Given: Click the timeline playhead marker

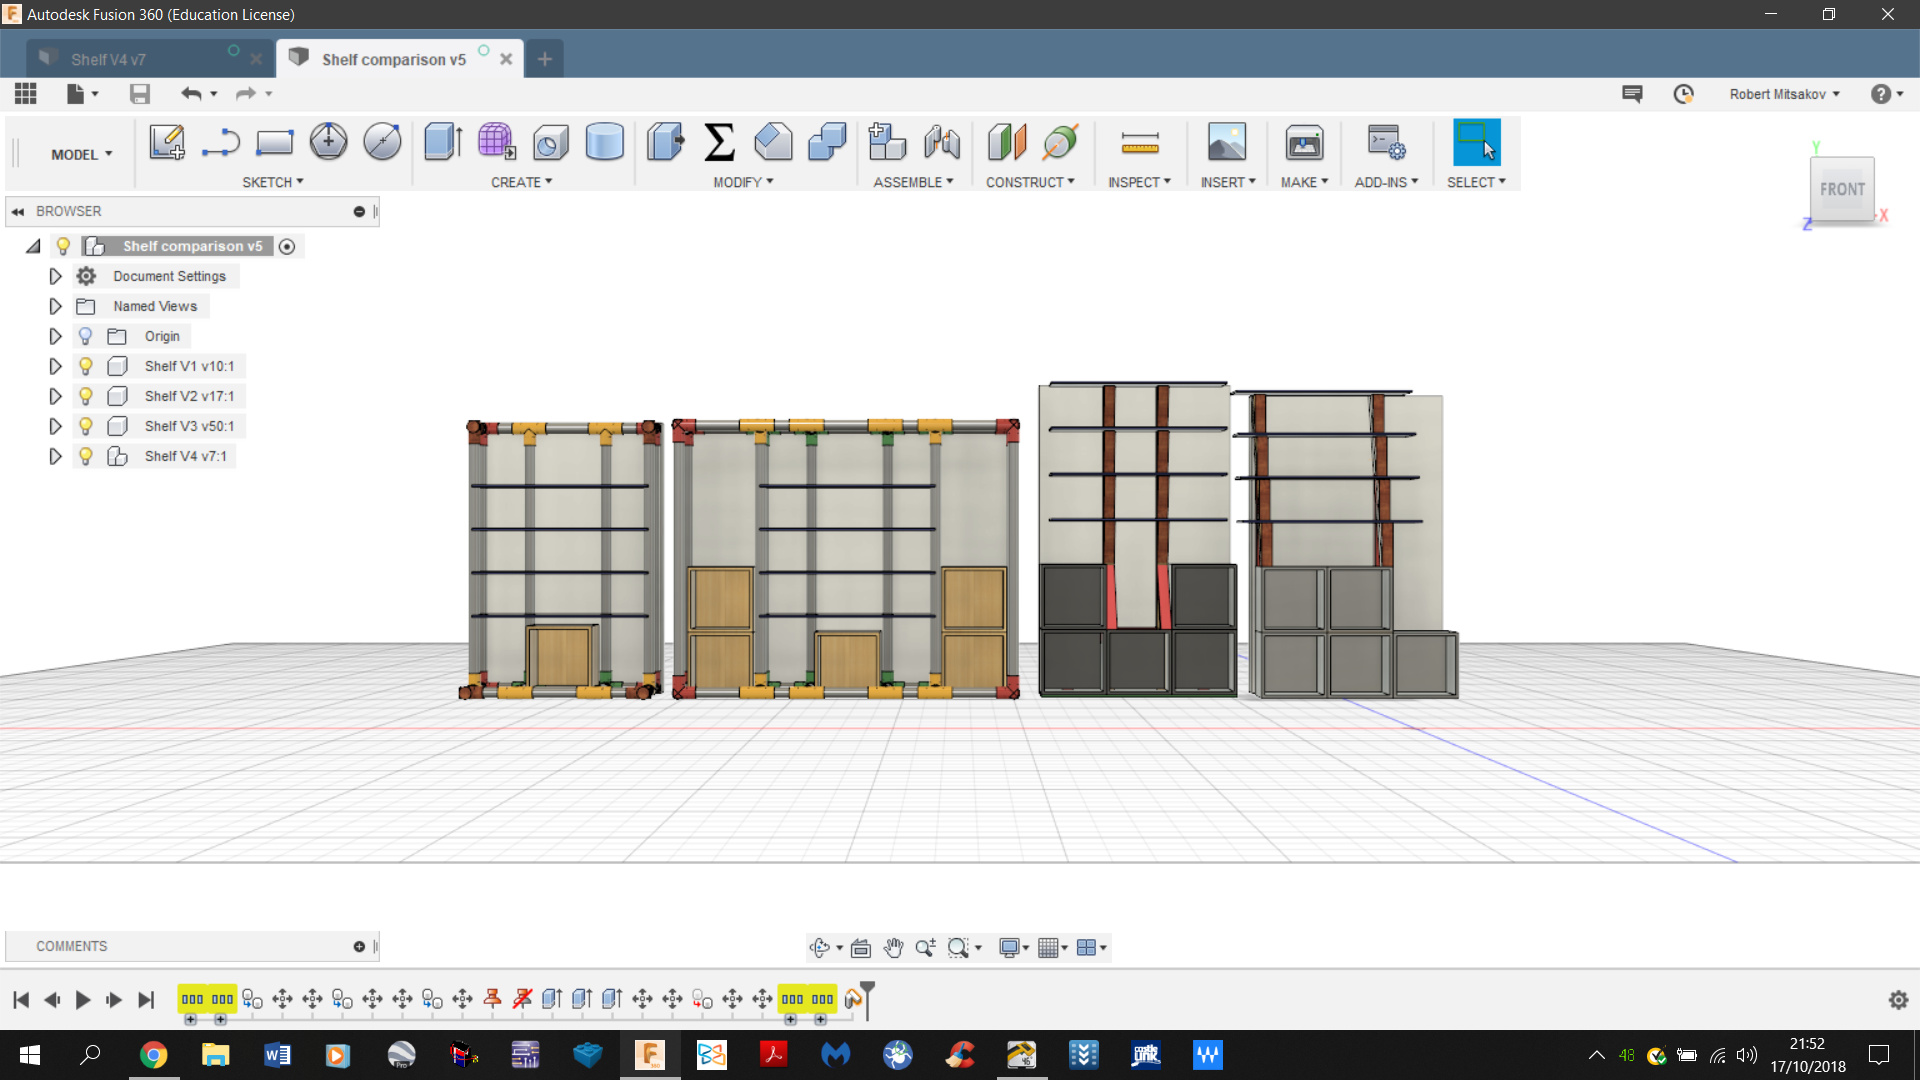Looking at the screenshot, I should coord(867,998).
